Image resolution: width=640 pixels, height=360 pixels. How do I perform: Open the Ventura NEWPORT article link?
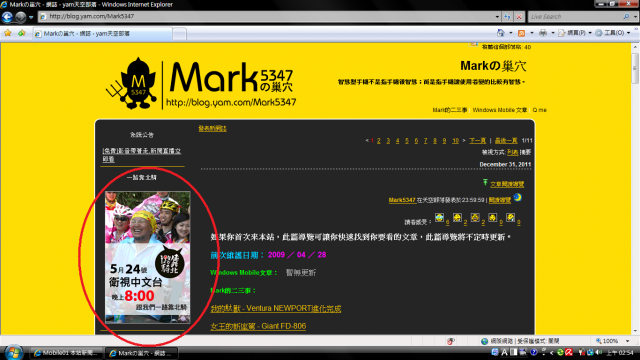(276, 309)
